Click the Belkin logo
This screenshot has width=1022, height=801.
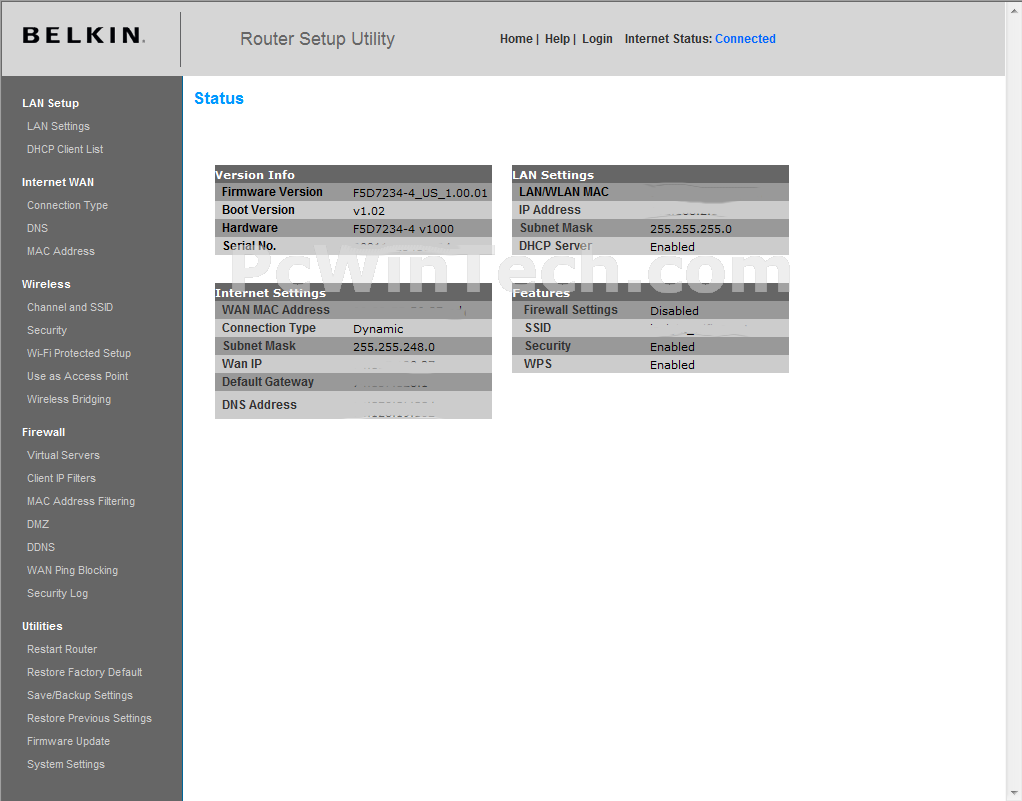[83, 36]
